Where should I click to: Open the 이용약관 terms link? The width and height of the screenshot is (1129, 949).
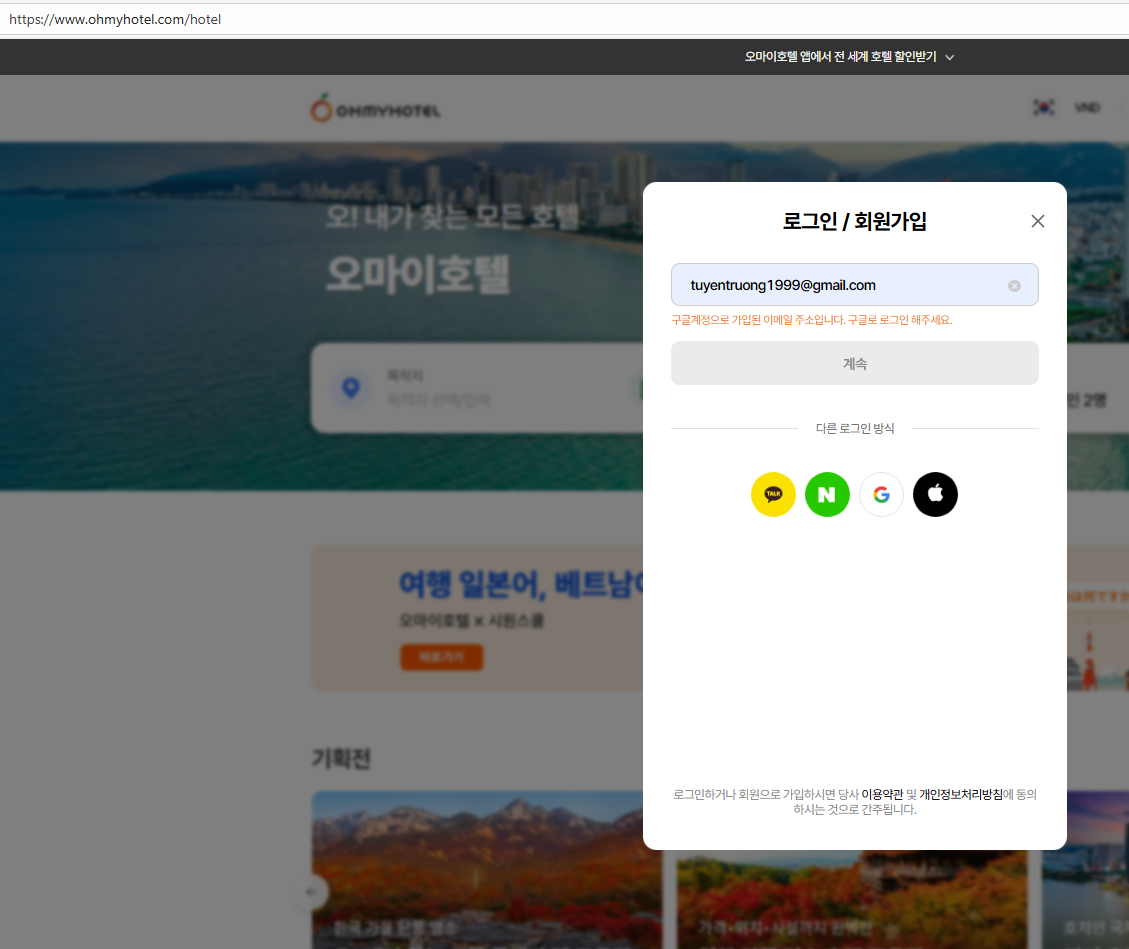click(882, 794)
